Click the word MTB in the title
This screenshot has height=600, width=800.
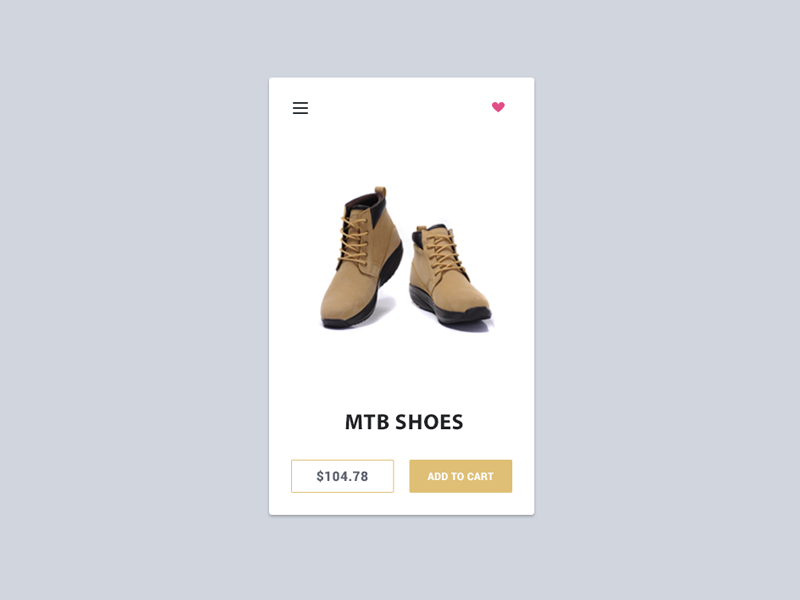(367, 422)
